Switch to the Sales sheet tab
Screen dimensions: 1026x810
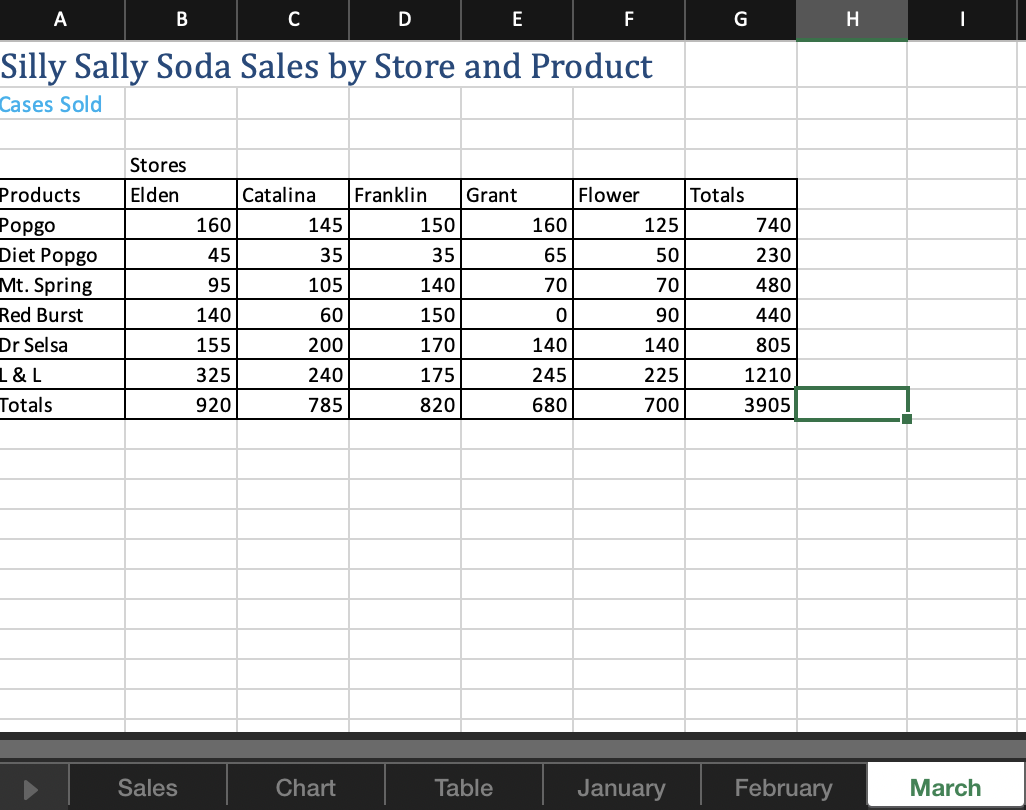click(x=146, y=787)
